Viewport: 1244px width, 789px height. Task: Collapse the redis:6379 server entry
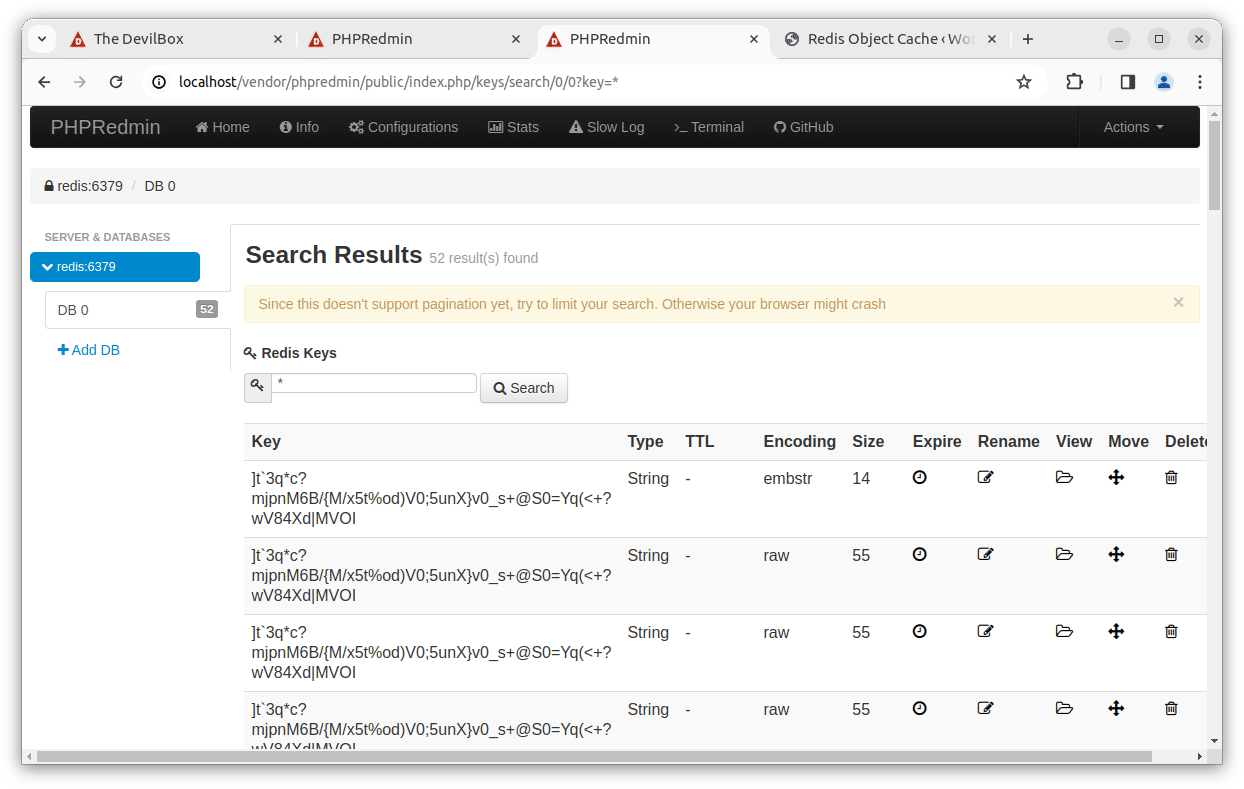(x=115, y=267)
